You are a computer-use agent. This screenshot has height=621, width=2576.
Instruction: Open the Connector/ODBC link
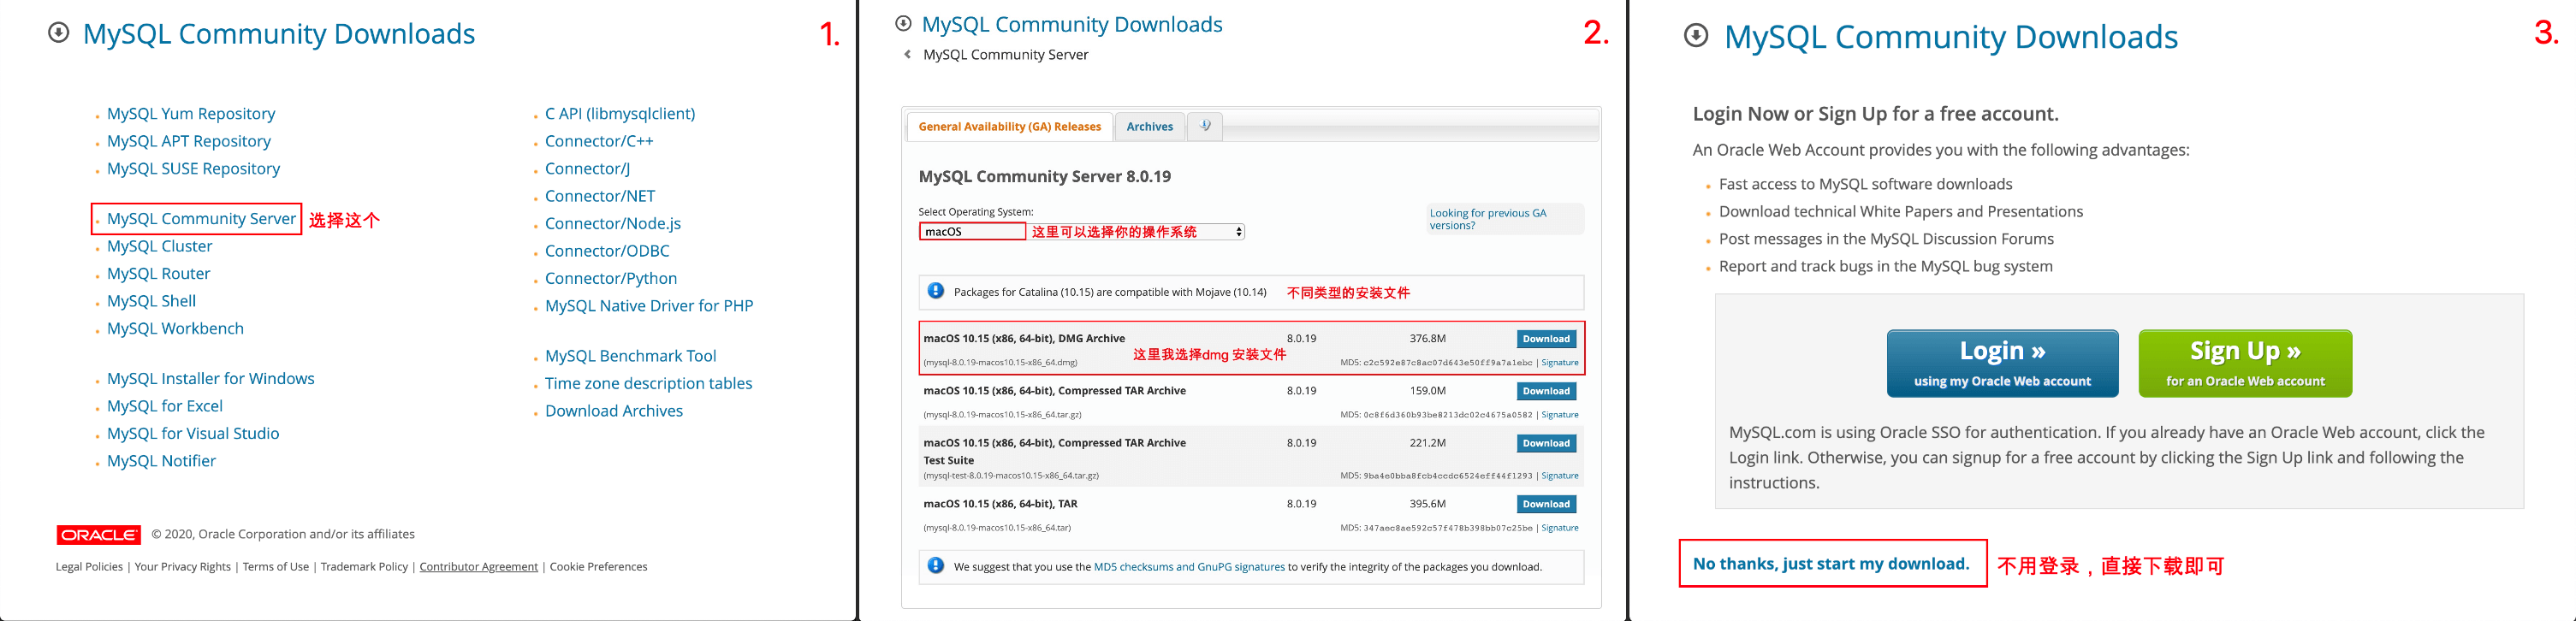coord(607,251)
